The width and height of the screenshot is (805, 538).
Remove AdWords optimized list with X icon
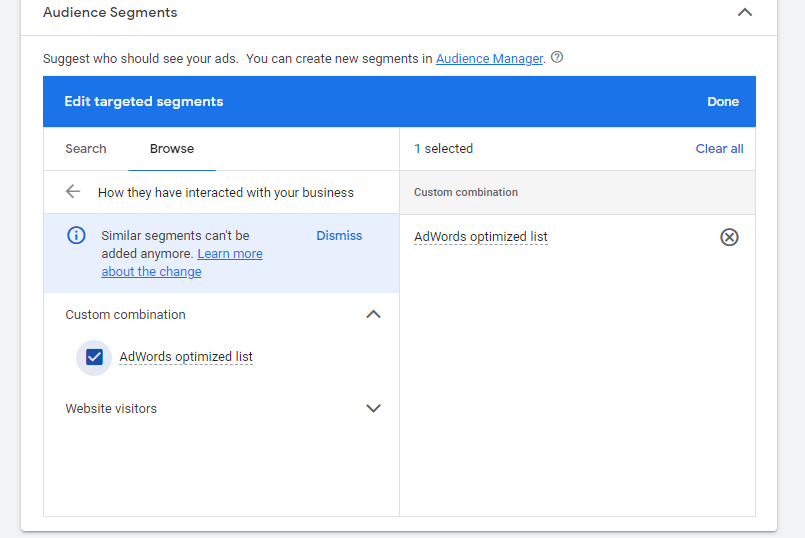[x=729, y=237]
